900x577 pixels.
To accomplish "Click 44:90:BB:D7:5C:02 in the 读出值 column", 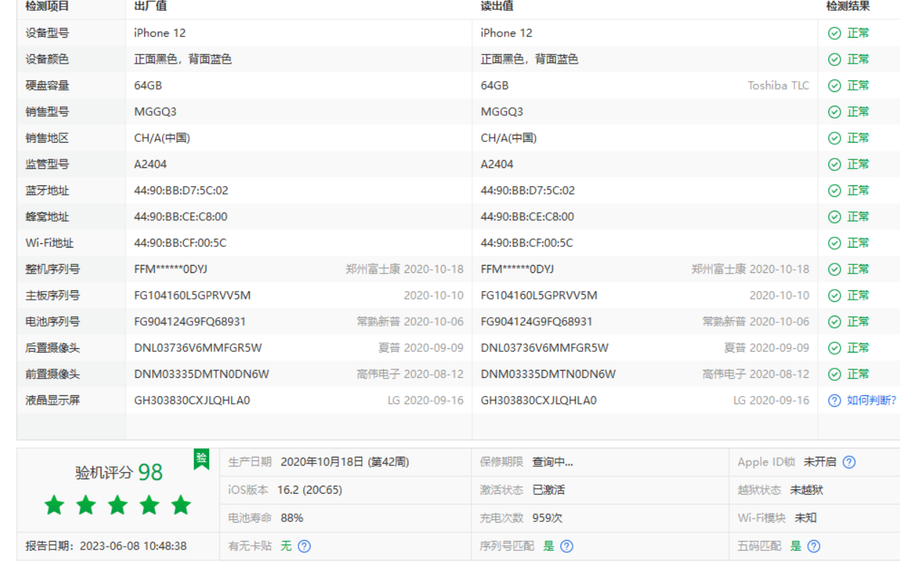I will [x=527, y=191].
